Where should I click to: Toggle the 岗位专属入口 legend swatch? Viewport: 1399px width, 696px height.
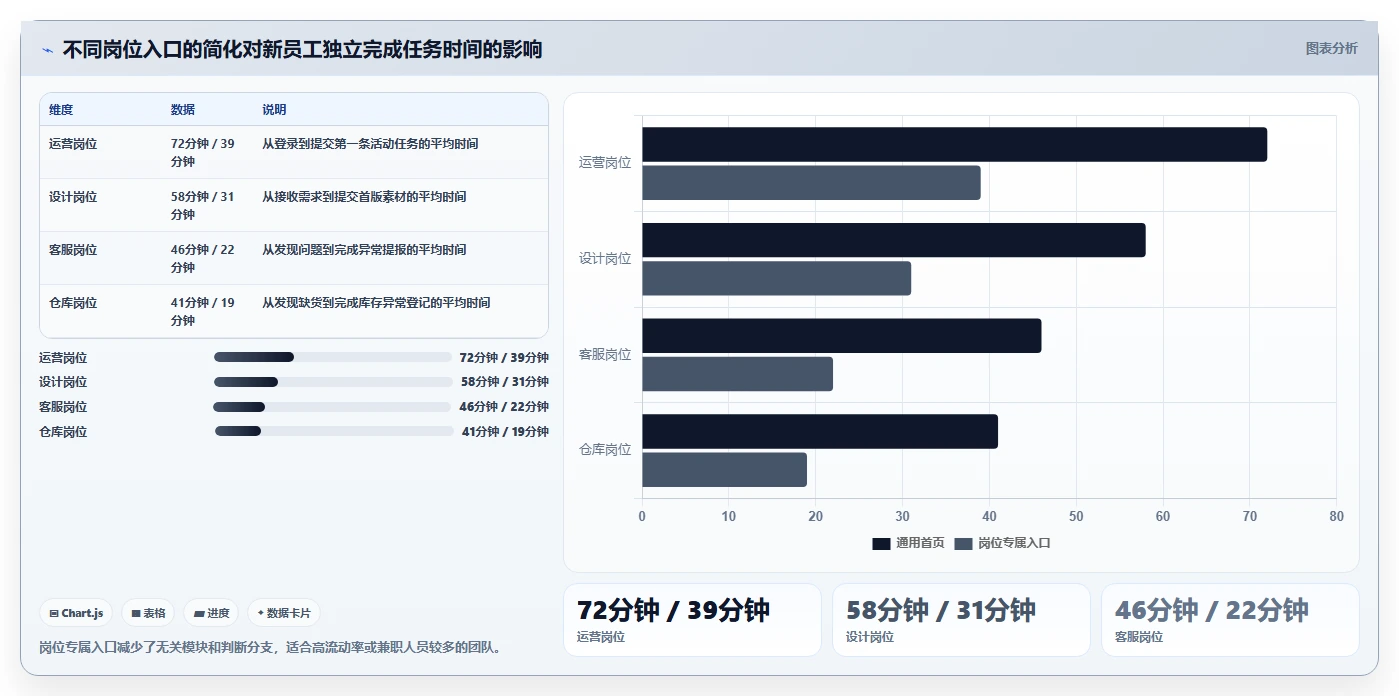(x=963, y=543)
